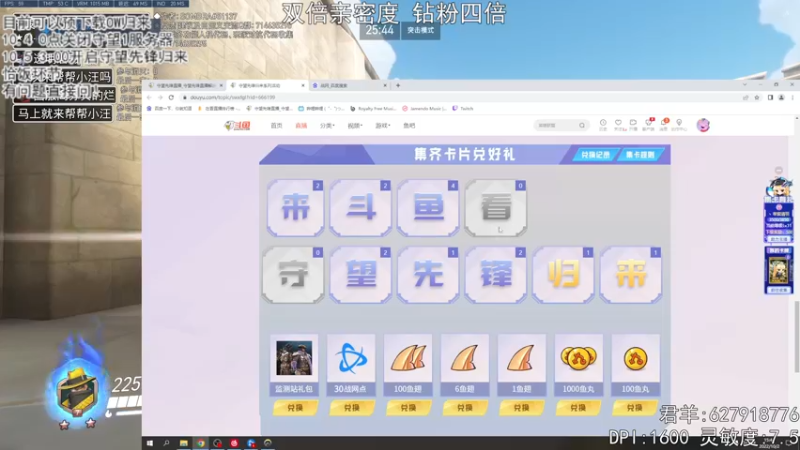Expand the 游戏 navigation dropdown
The height and width of the screenshot is (450, 800).
(383, 126)
